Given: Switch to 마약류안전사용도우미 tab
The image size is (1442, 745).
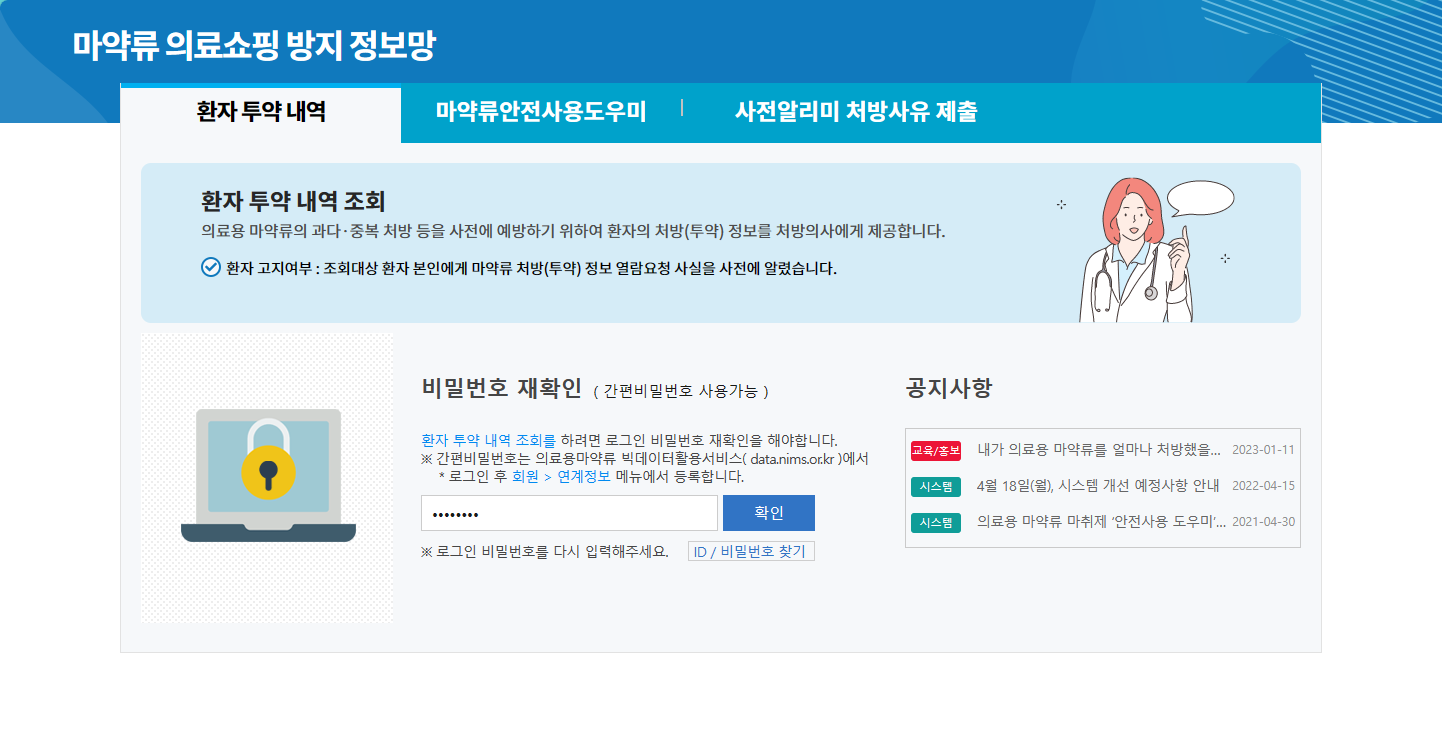Looking at the screenshot, I should 541,112.
